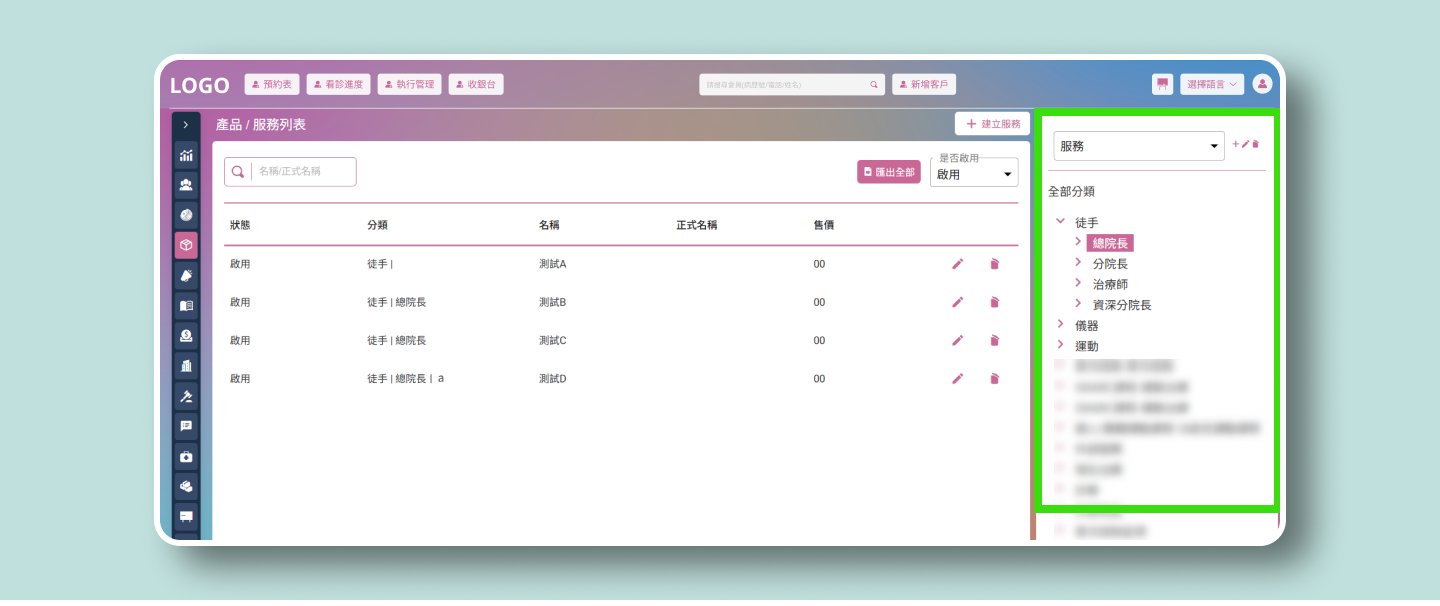Click the plus icon to add category
Viewport: 1440px width, 606px height.
[x=1235, y=144]
